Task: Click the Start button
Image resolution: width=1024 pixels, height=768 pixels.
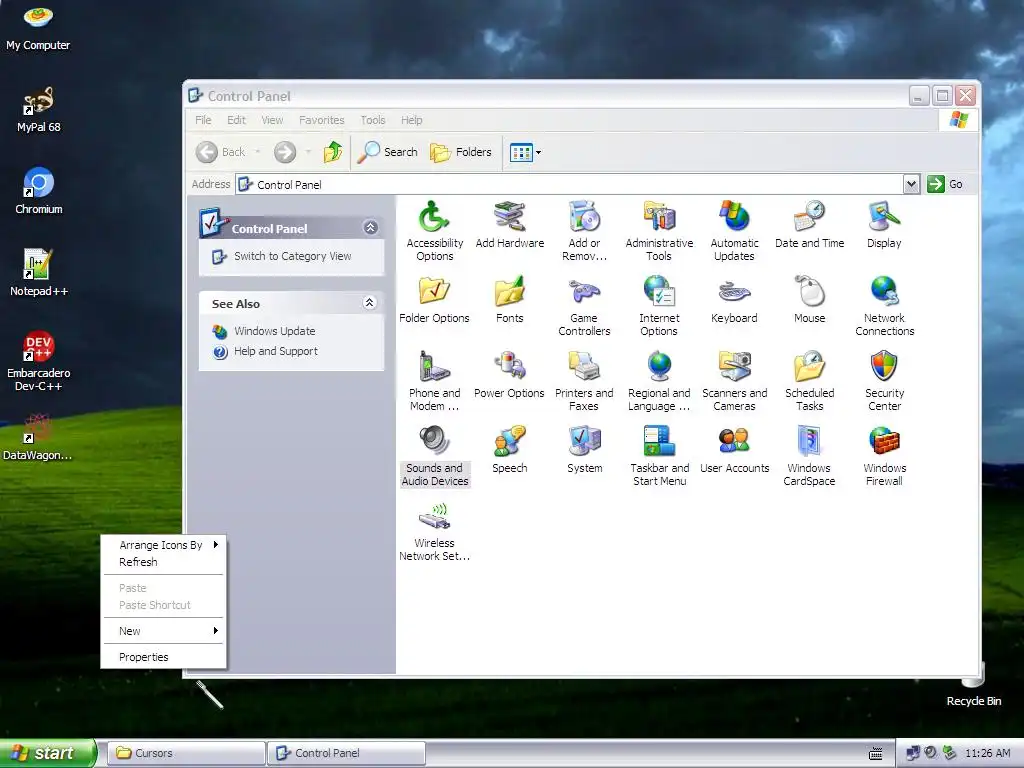Action: (48, 753)
